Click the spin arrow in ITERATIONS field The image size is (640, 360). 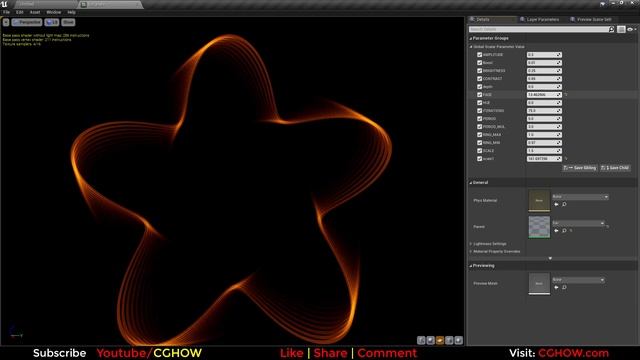click(559, 111)
